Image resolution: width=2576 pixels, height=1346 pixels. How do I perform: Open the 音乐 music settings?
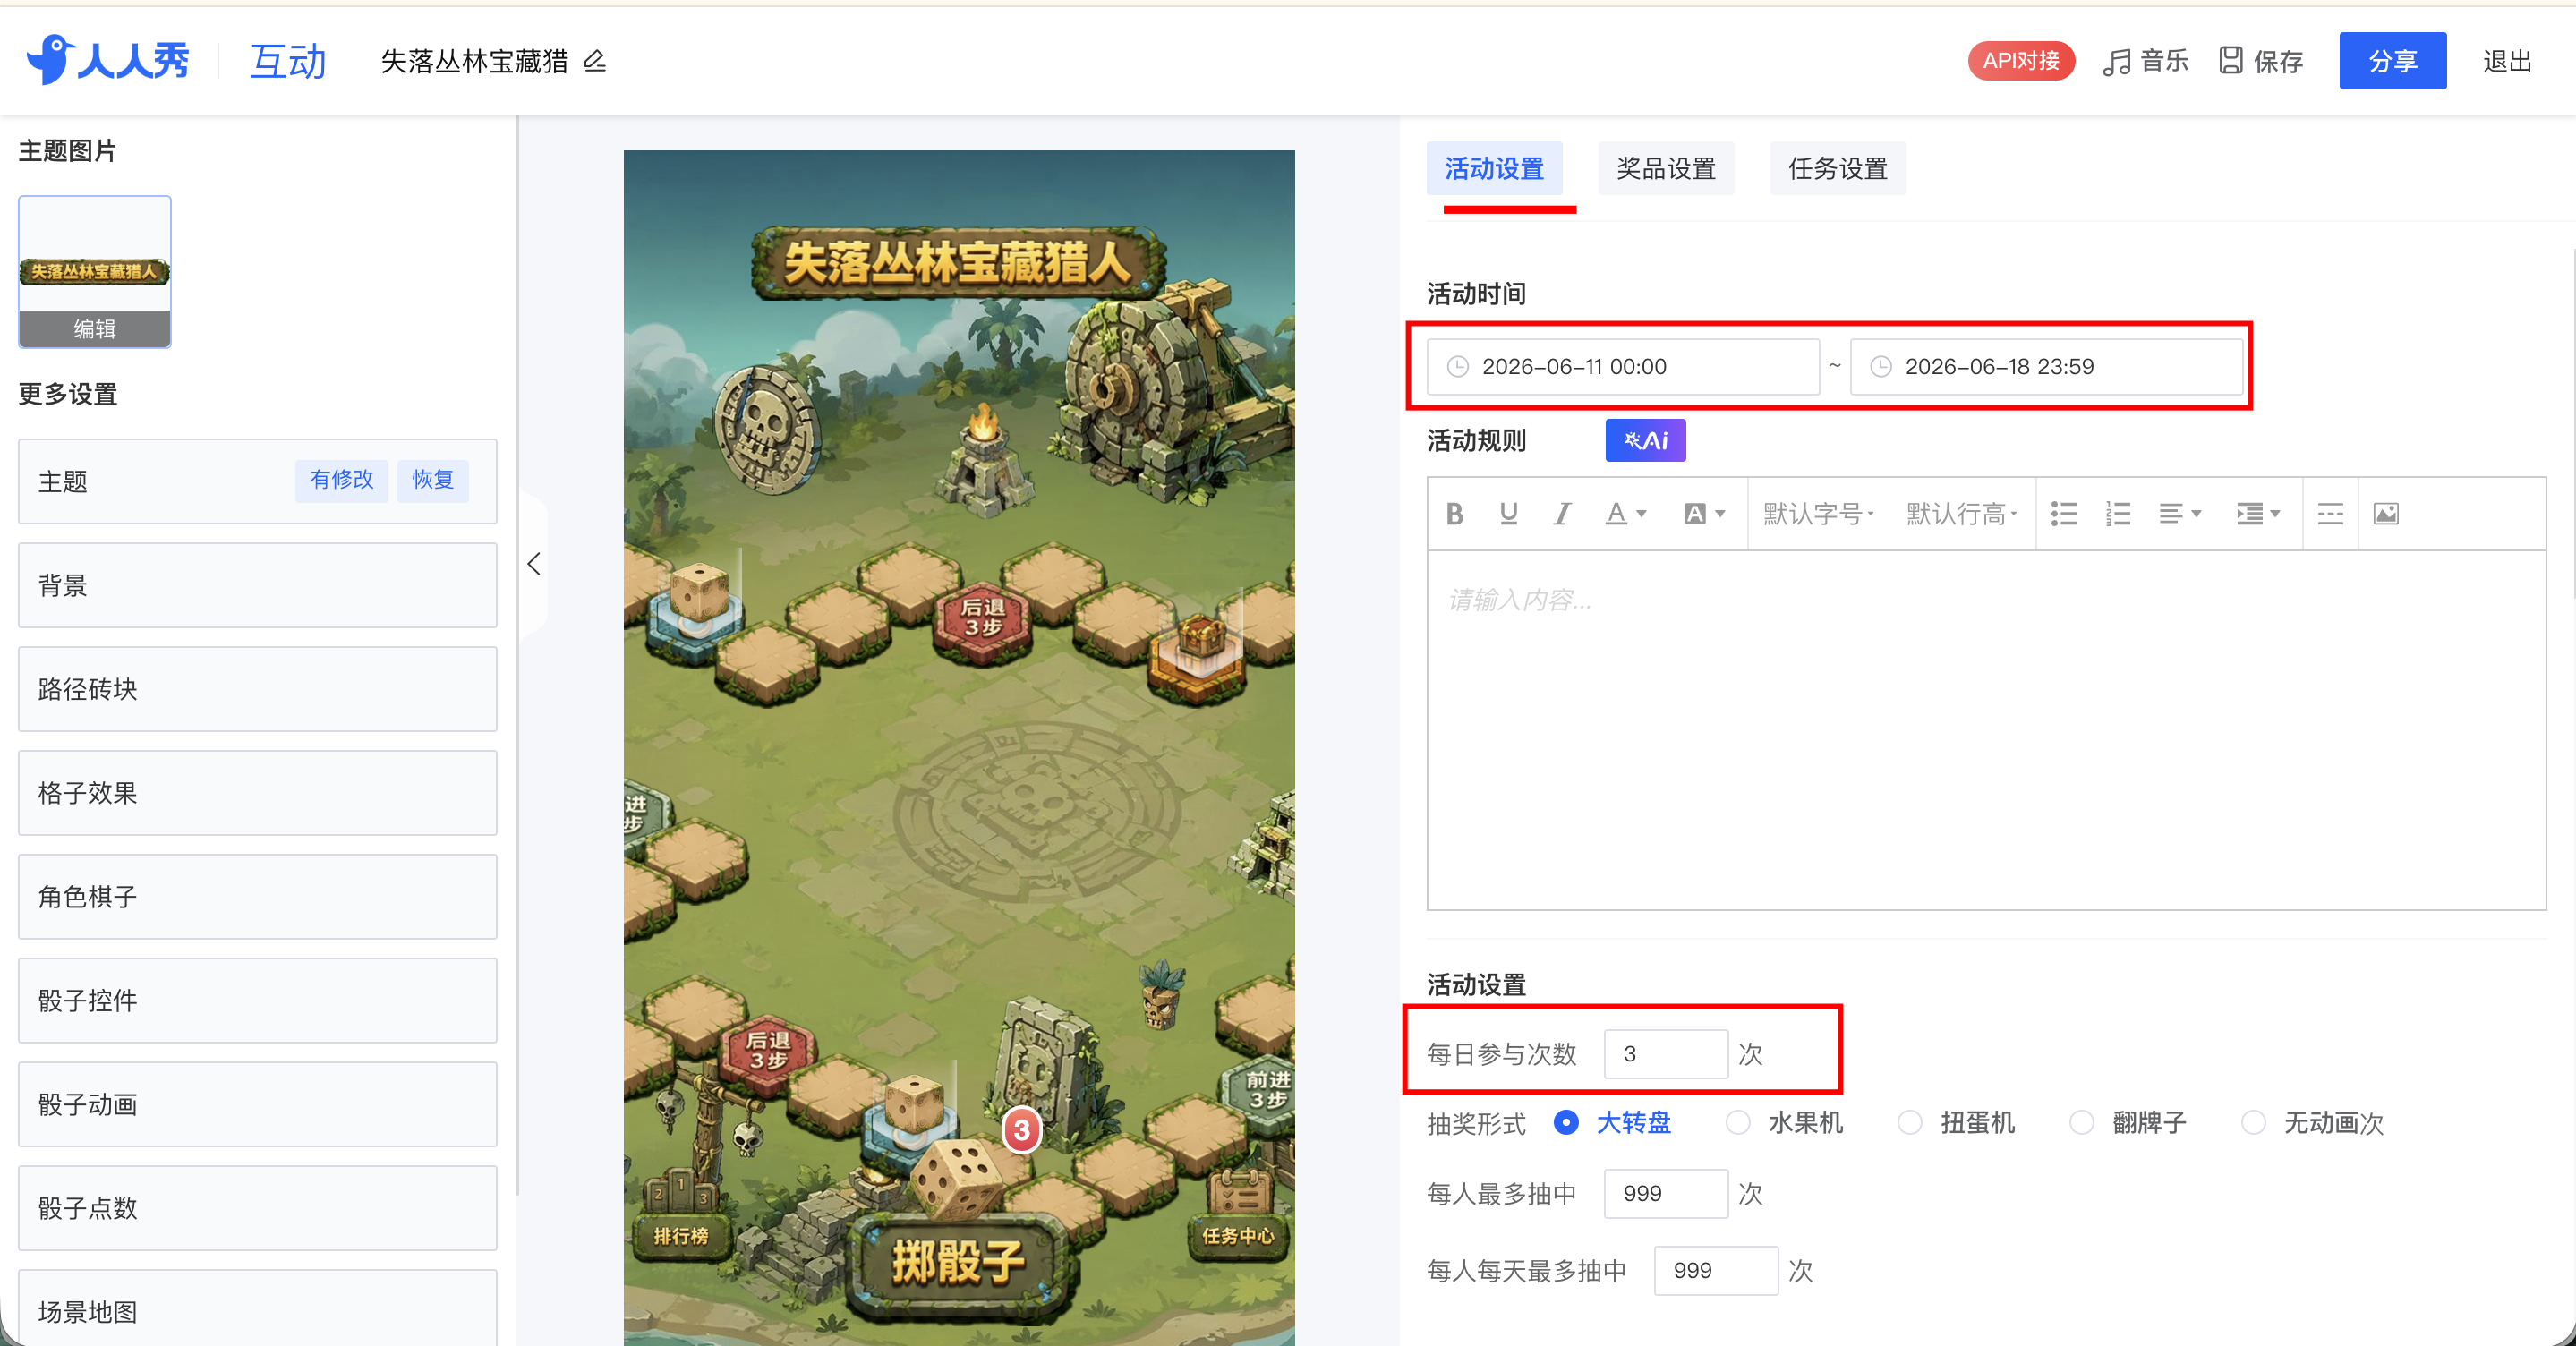[x=2145, y=61]
